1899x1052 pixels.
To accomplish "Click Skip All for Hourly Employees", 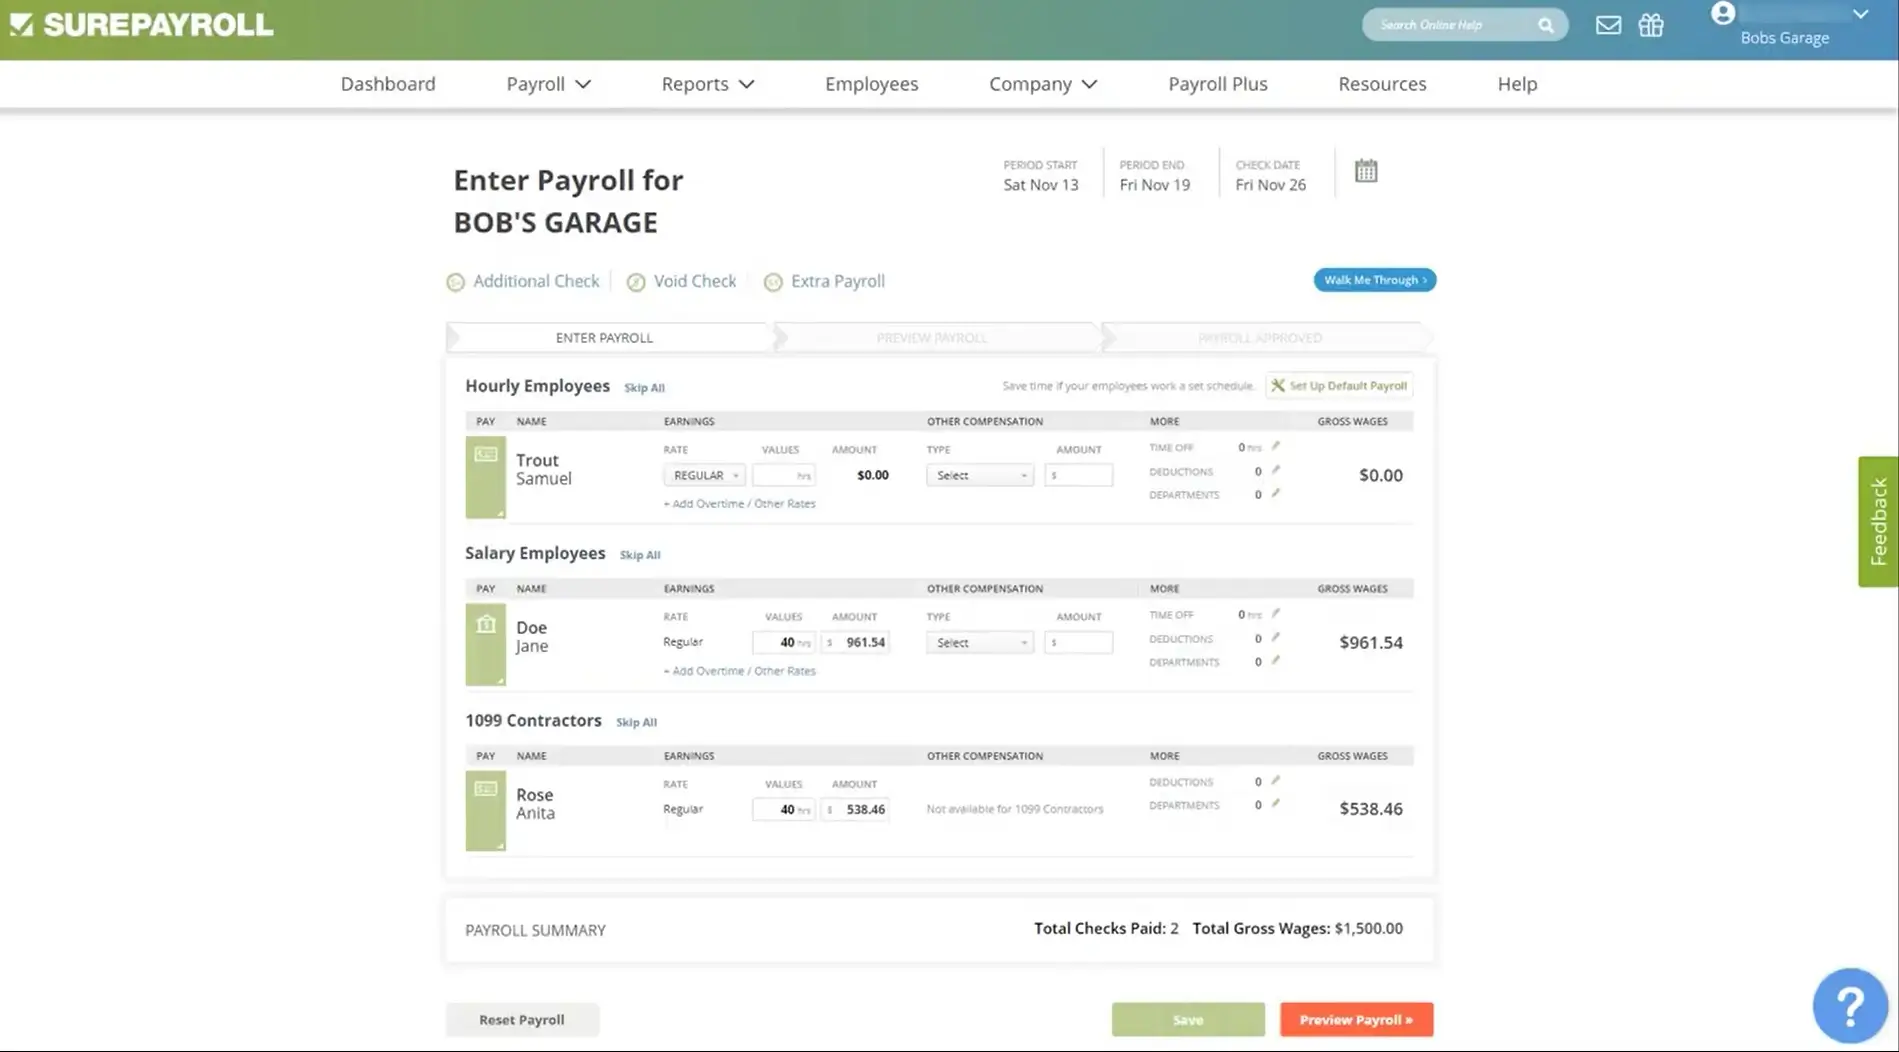I will click(644, 388).
